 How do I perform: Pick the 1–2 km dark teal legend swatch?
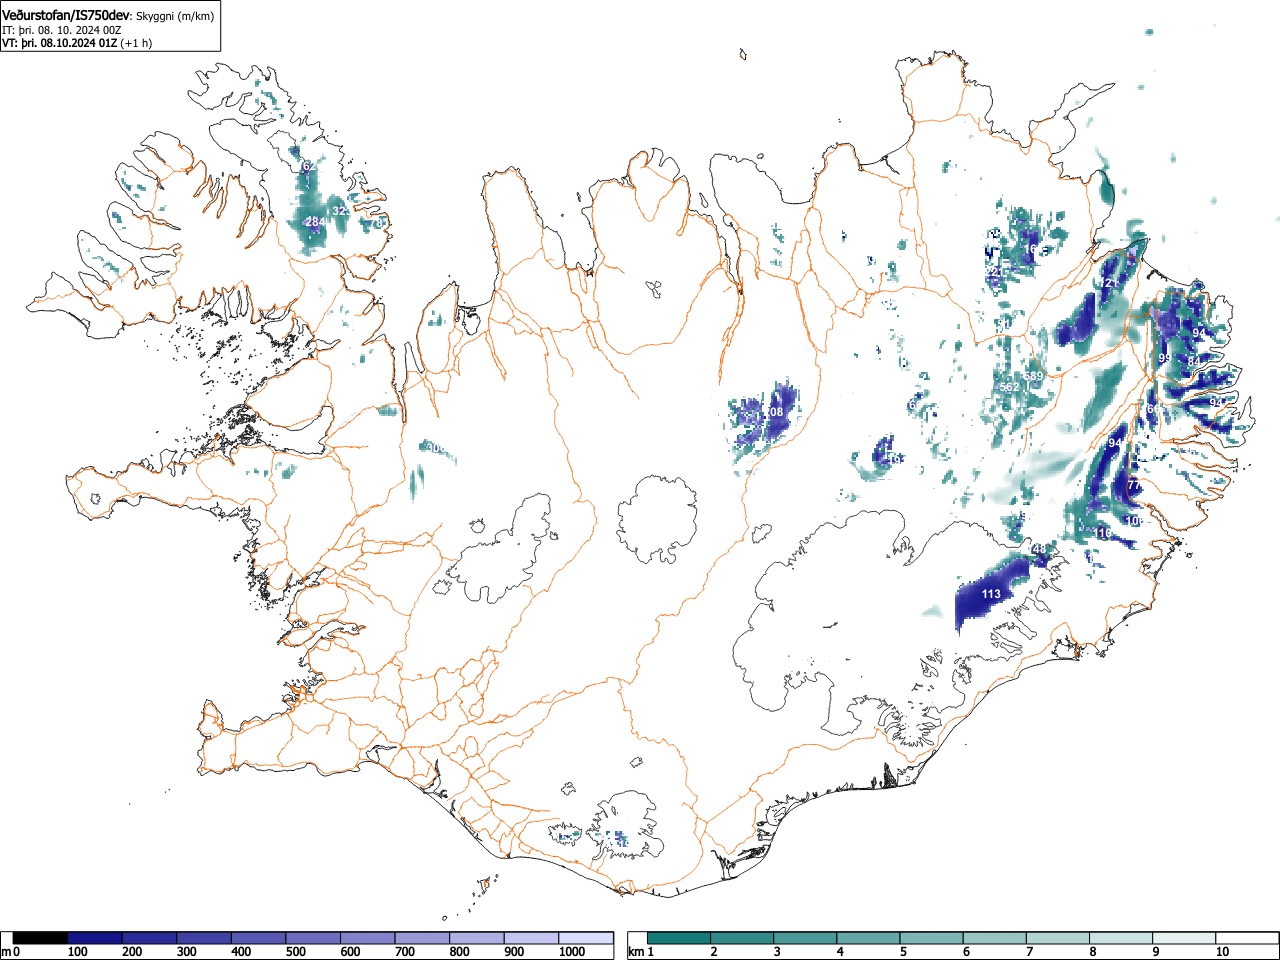679,938
